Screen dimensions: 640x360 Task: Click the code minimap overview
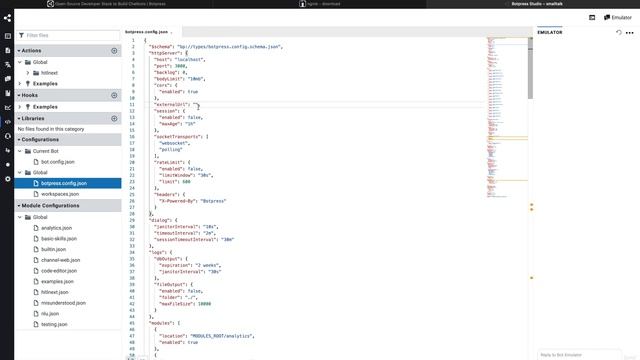[507, 118]
